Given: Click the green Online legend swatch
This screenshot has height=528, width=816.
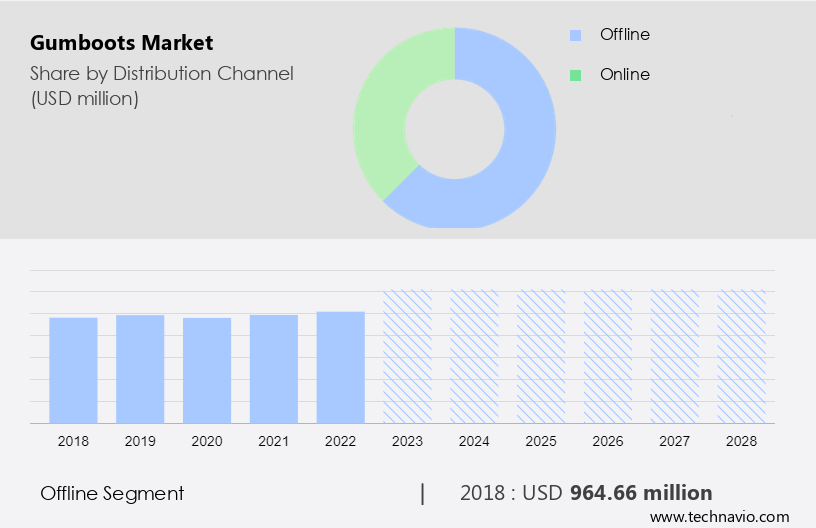Looking at the screenshot, I should coord(575,75).
